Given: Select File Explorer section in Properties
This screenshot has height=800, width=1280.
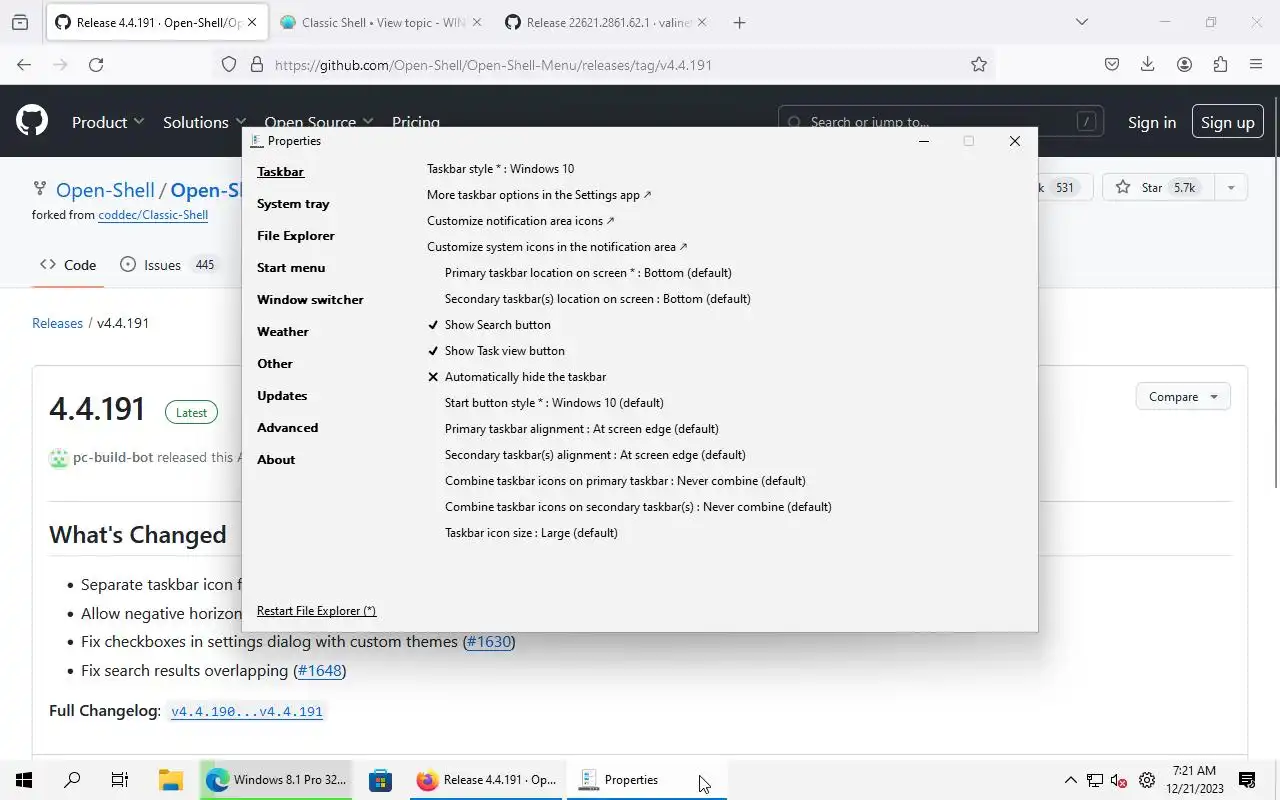Looking at the screenshot, I should [296, 235].
